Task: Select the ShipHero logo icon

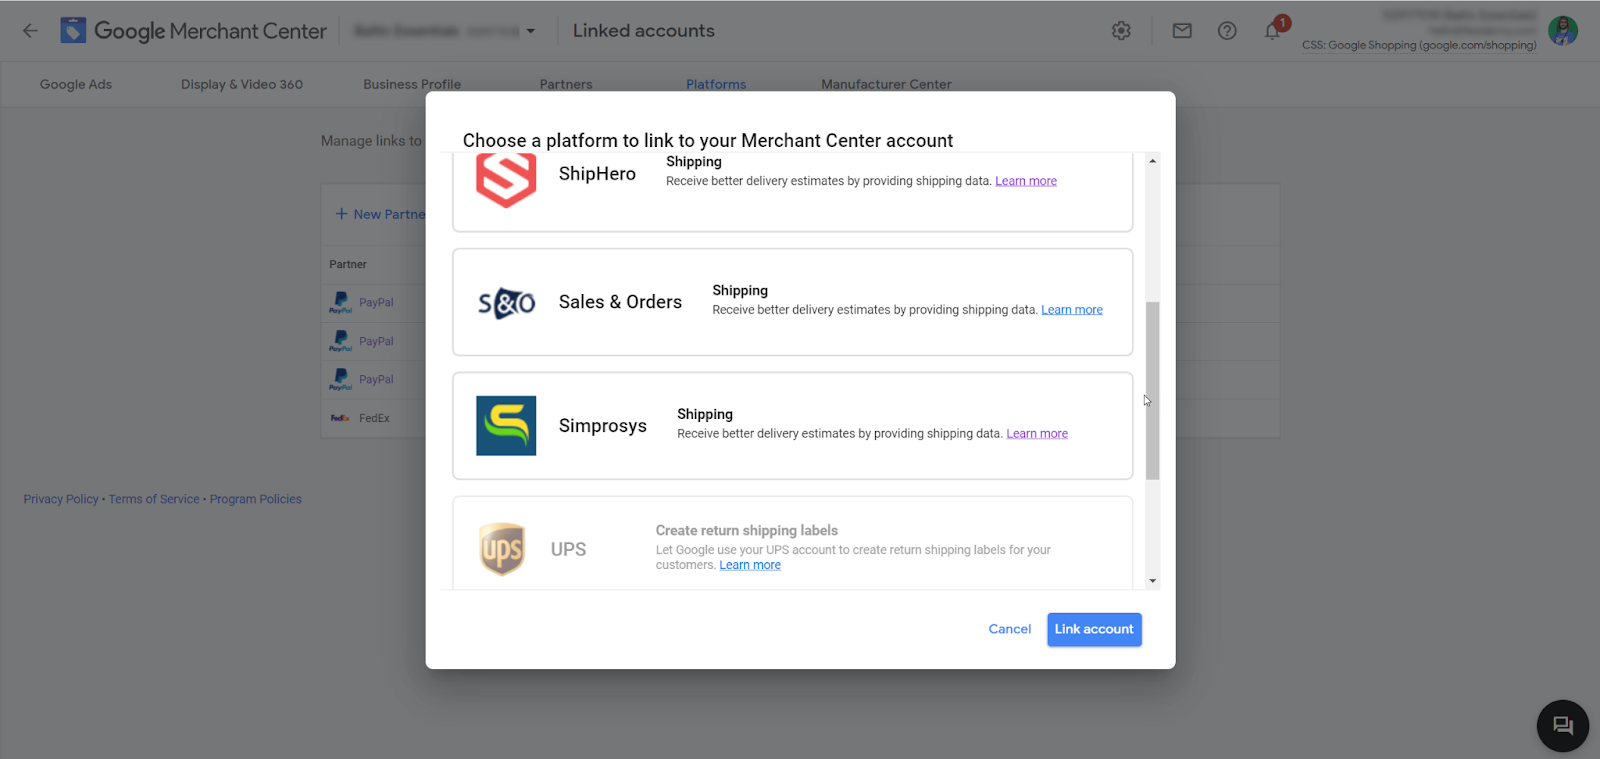Action: tap(506, 180)
